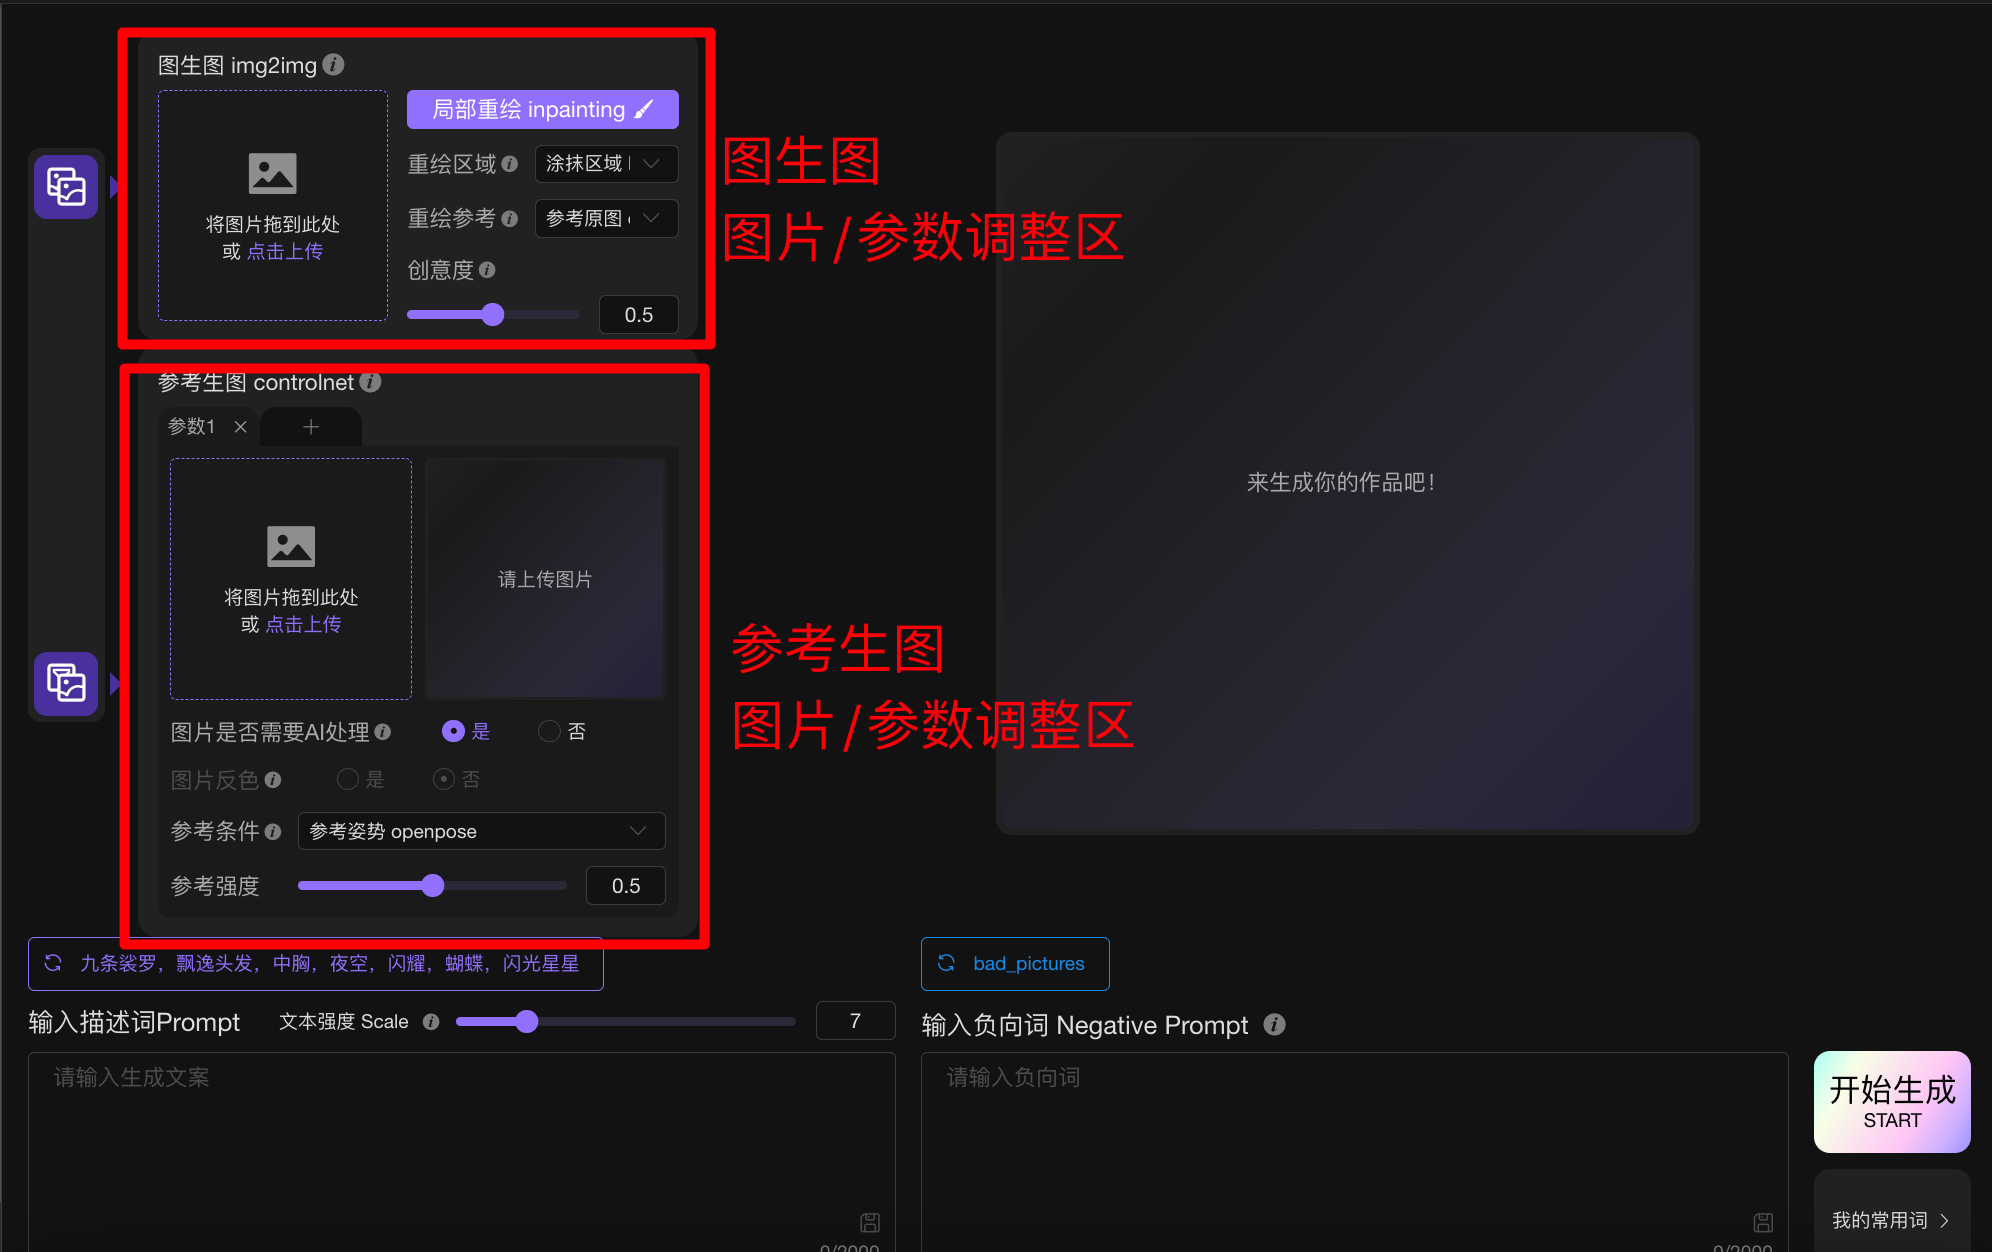Keep 是 selected for AI处理 option
1992x1252 pixels.
tap(453, 731)
